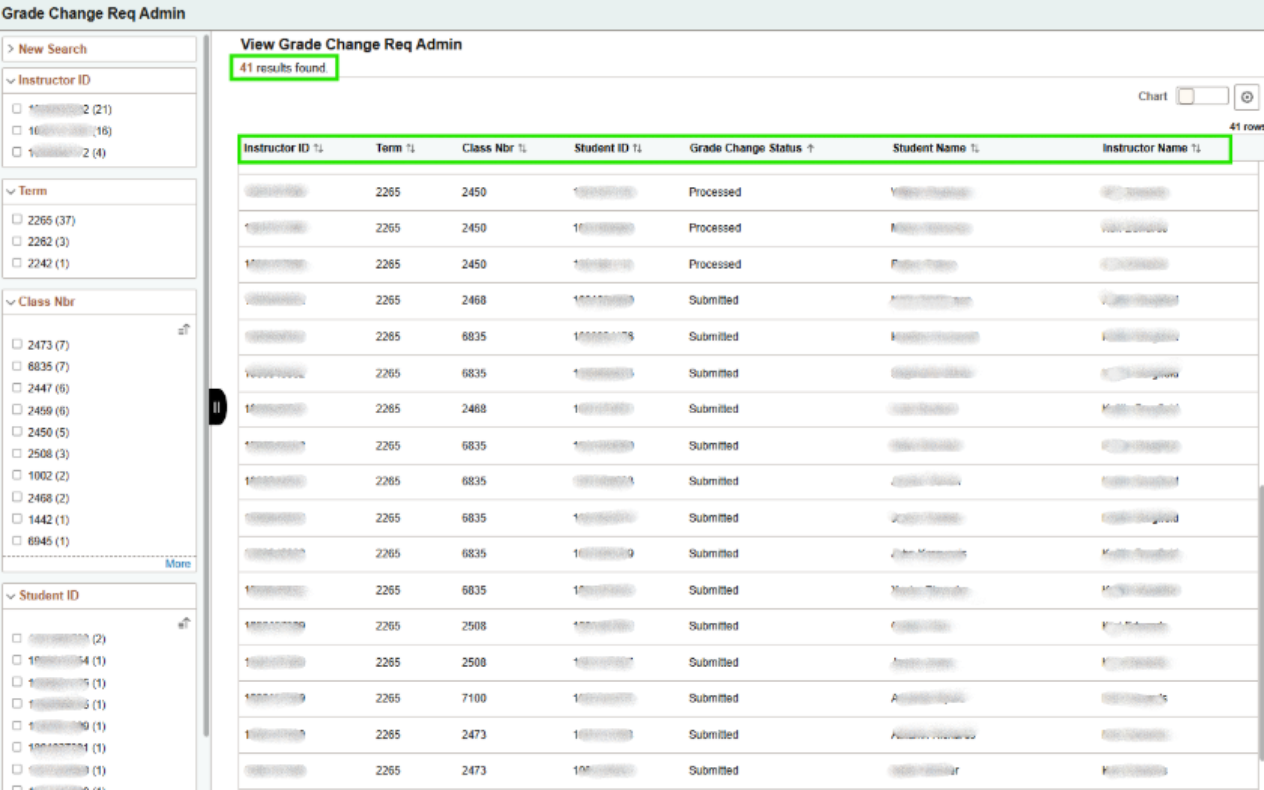Sort results by Student Name column
Screen dimensions: 1264x790
pos(936,149)
